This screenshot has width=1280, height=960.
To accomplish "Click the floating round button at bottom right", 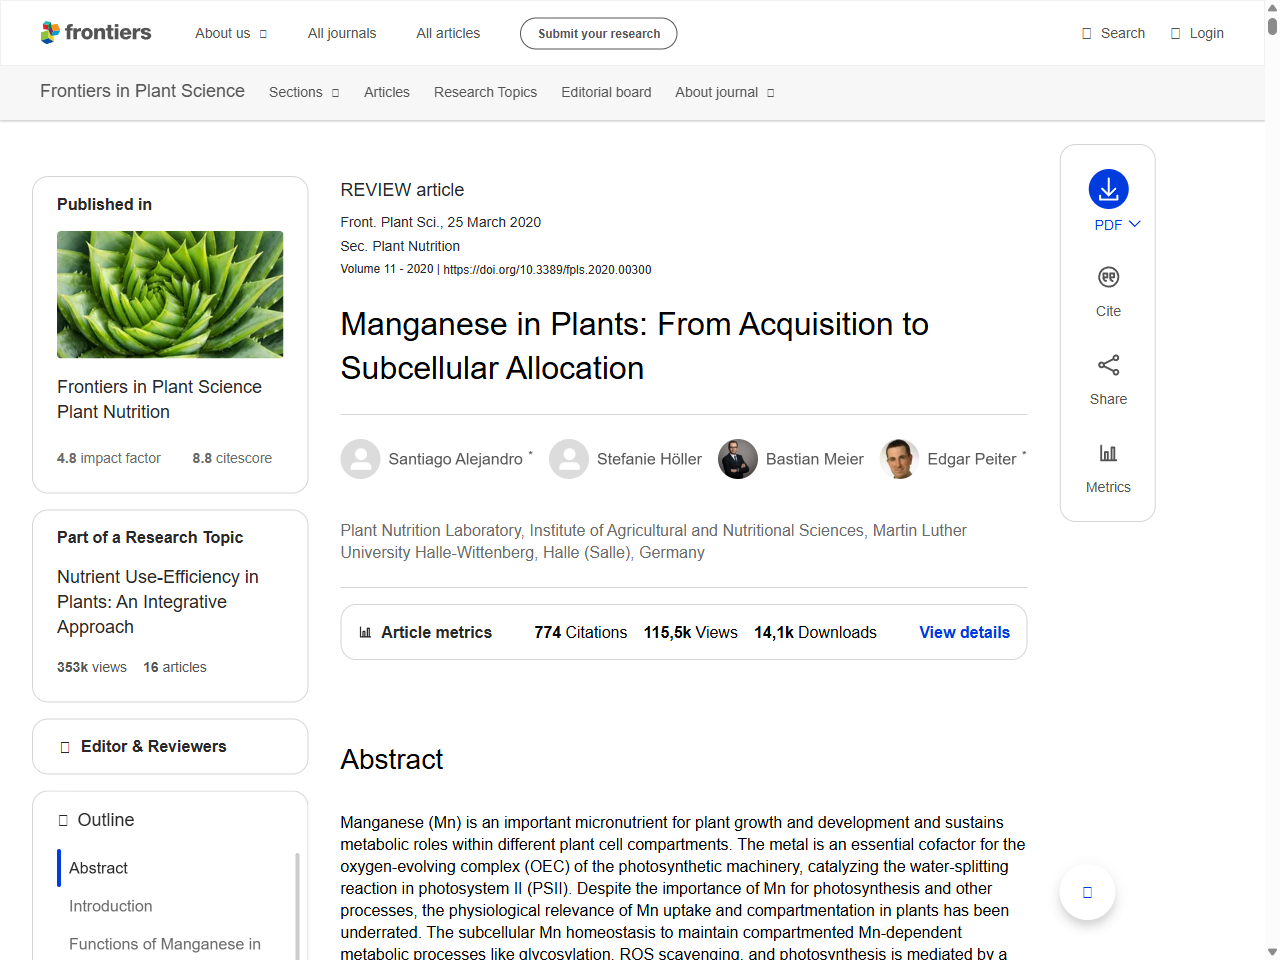I will click(1087, 892).
